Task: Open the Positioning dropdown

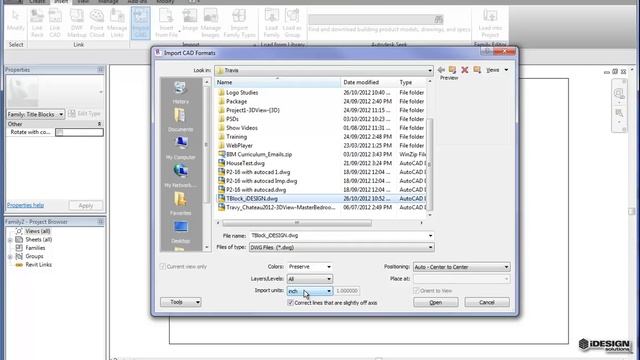Action: click(461, 267)
